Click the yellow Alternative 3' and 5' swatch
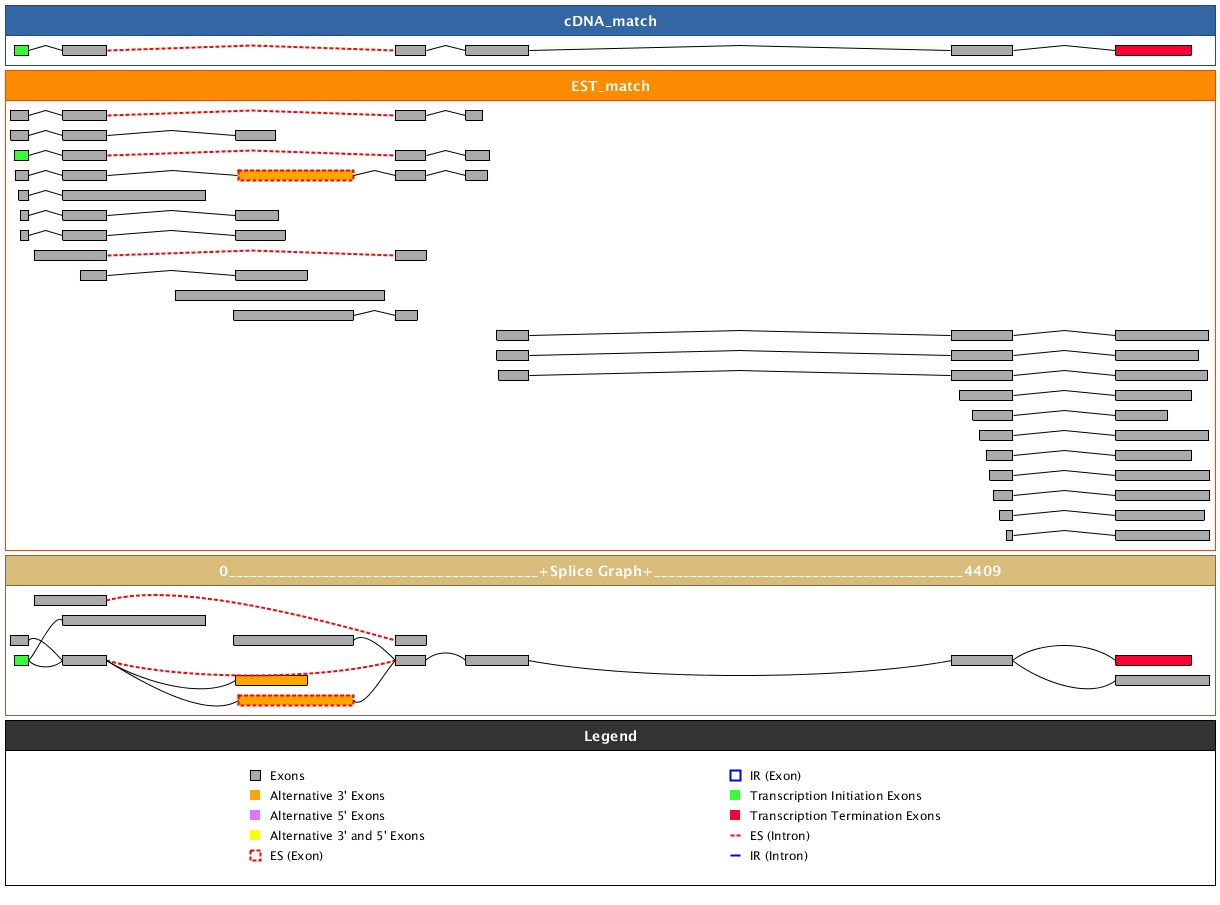The width and height of the screenshot is (1220, 905). [255, 836]
